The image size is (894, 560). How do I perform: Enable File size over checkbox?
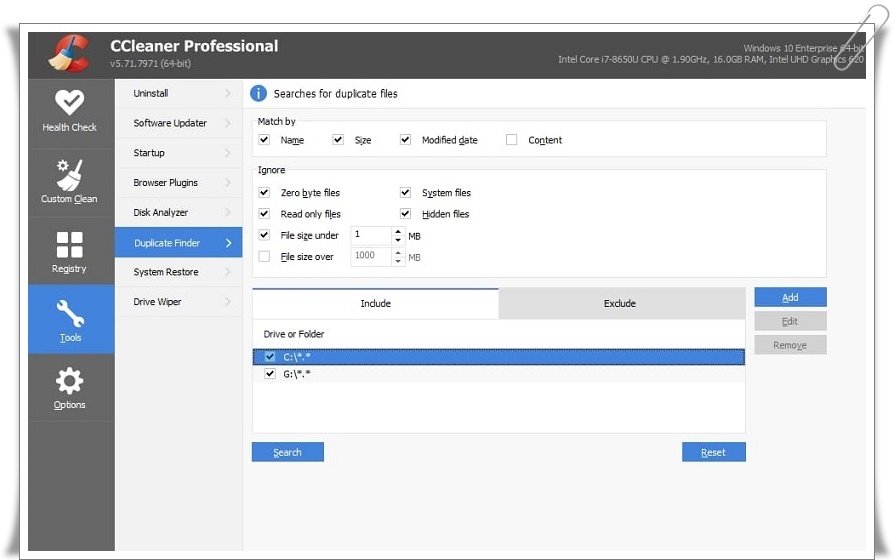point(264,256)
